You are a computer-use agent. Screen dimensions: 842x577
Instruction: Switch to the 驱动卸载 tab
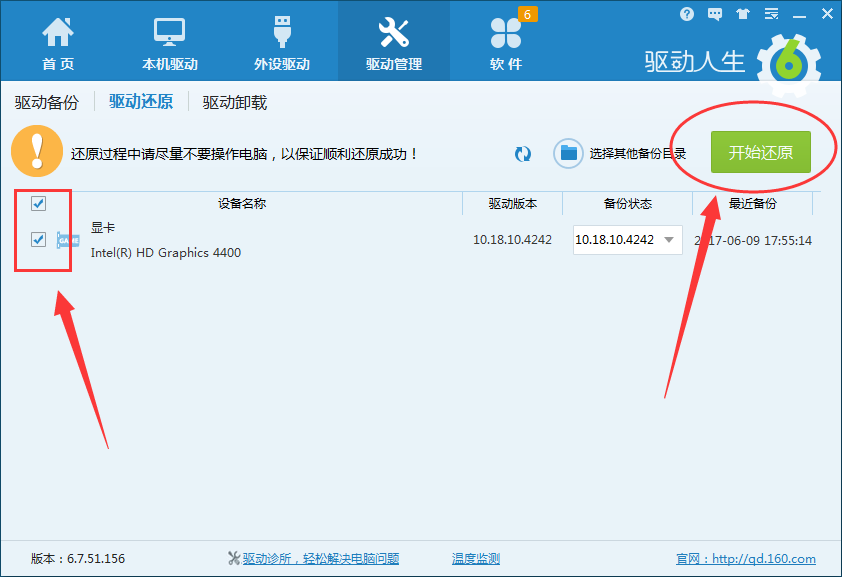(x=232, y=102)
